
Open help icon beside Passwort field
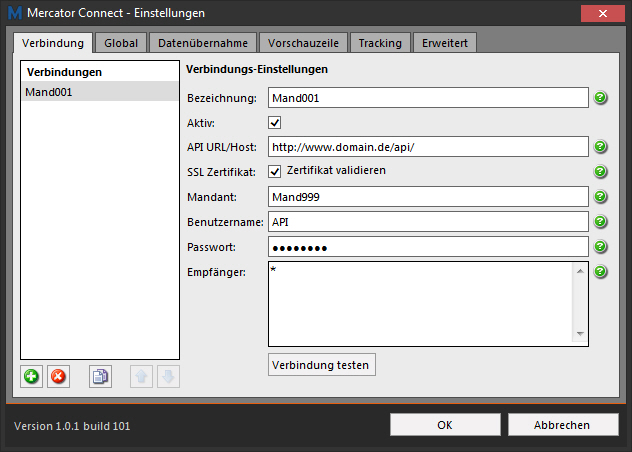click(x=600, y=246)
